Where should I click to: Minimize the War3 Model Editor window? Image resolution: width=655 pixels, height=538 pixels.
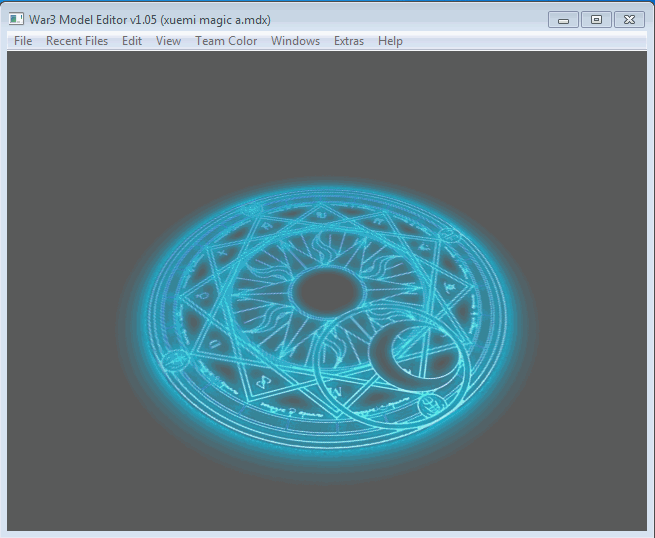pyautogui.click(x=563, y=20)
